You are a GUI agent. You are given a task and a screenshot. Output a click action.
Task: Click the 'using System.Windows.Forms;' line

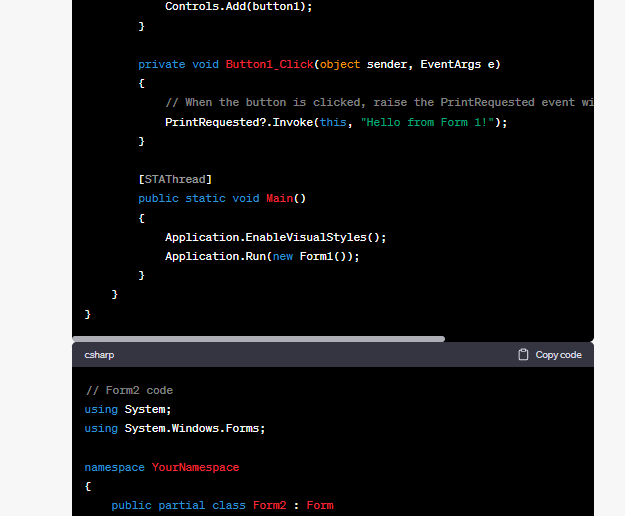coord(175,428)
